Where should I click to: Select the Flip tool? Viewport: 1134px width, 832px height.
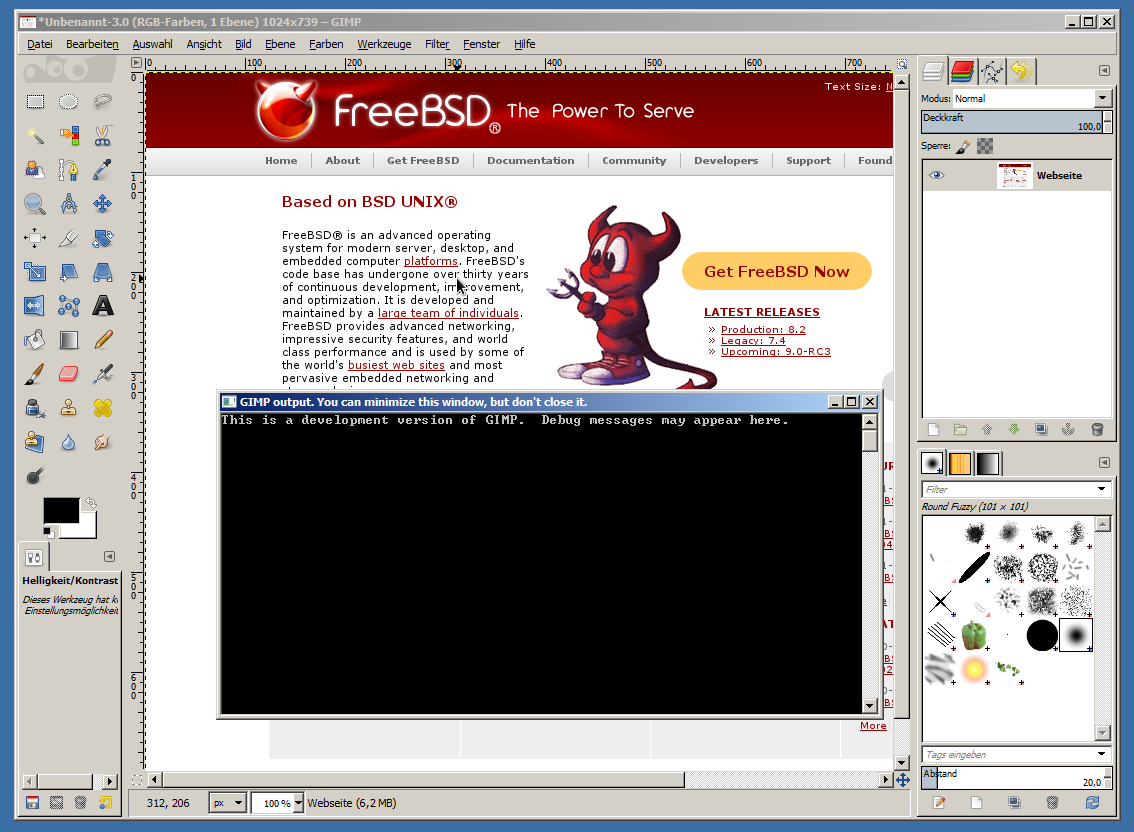click(x=35, y=305)
